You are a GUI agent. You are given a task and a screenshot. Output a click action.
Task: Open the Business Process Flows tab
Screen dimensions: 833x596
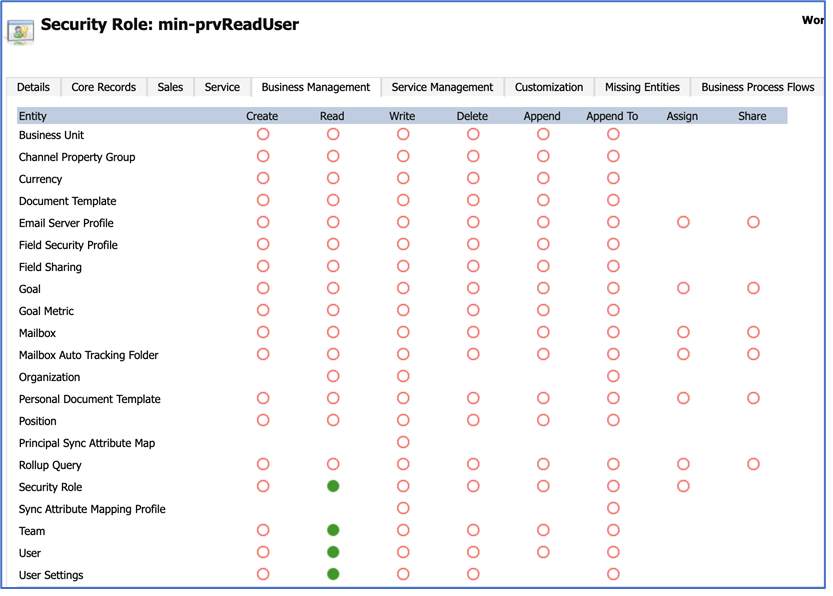tap(758, 87)
